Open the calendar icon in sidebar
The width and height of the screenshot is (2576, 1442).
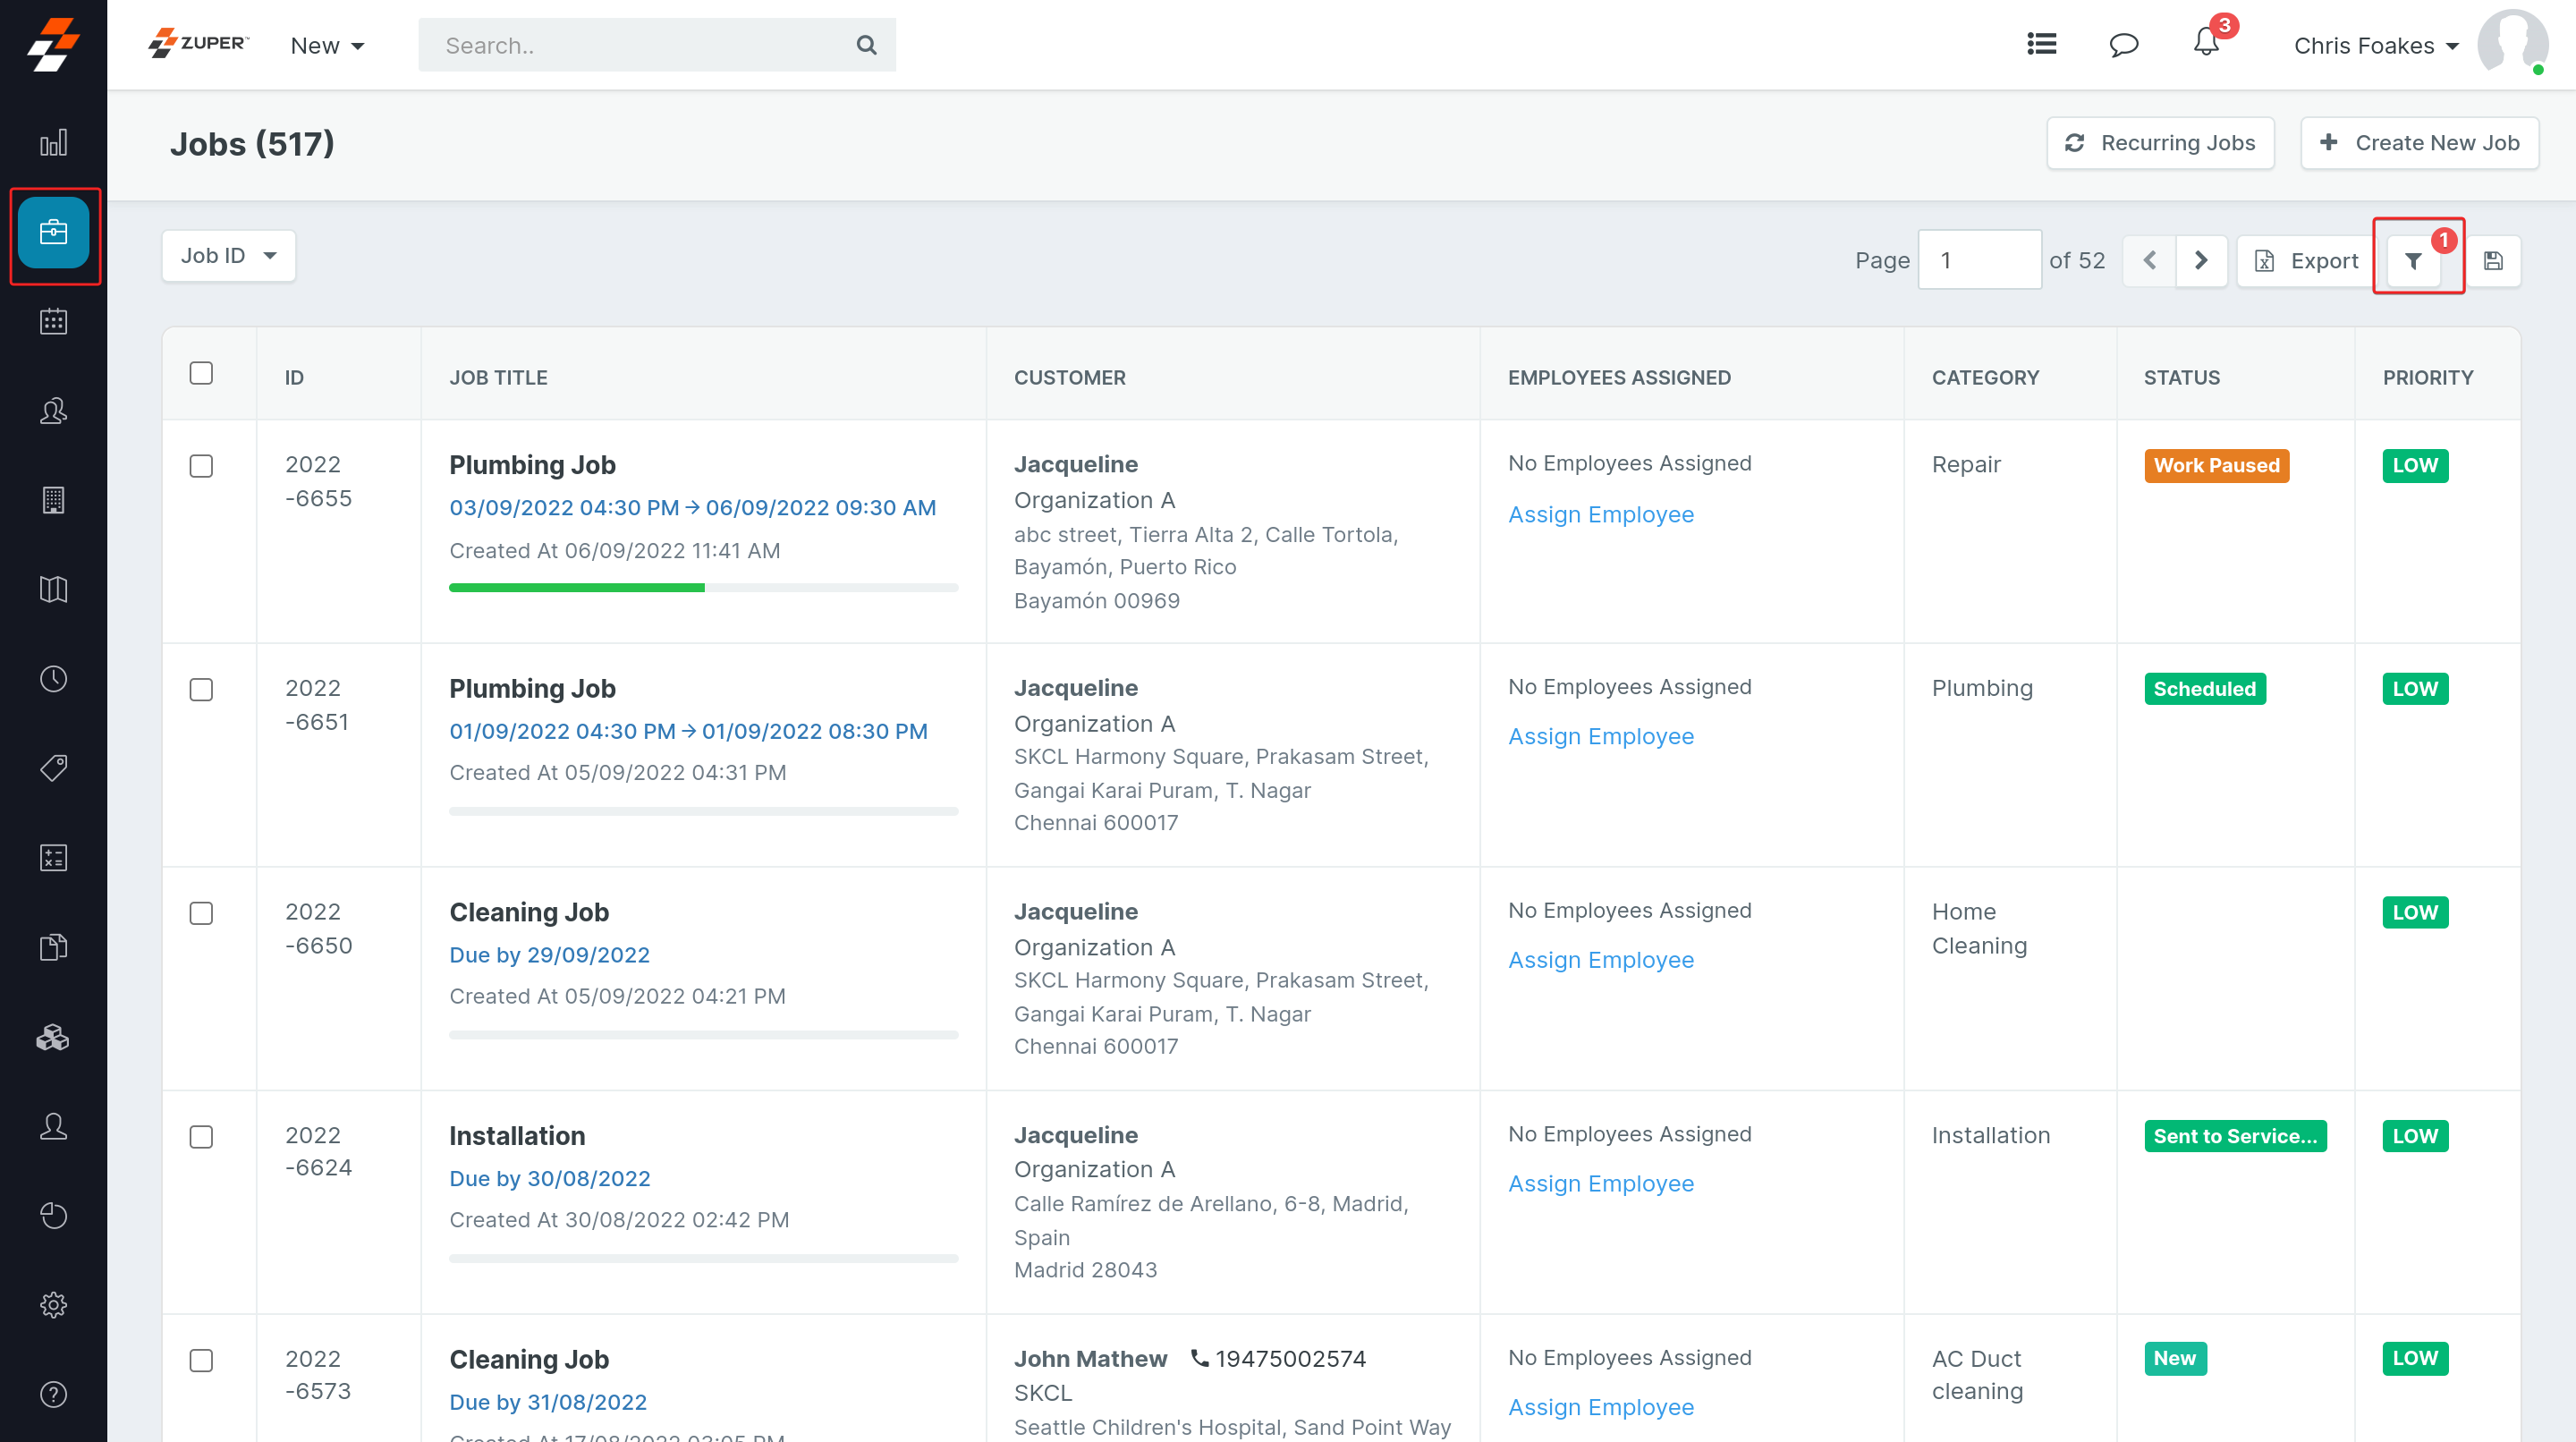click(x=53, y=321)
